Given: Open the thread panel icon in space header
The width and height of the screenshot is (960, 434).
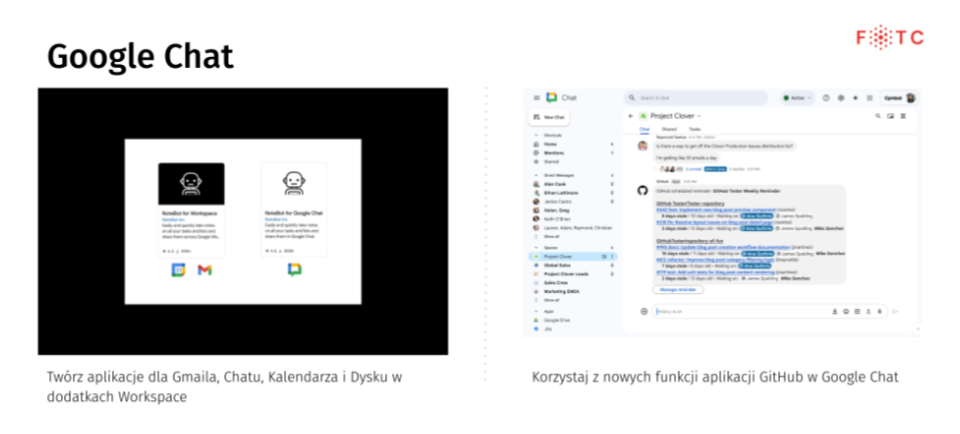Looking at the screenshot, I should (903, 116).
